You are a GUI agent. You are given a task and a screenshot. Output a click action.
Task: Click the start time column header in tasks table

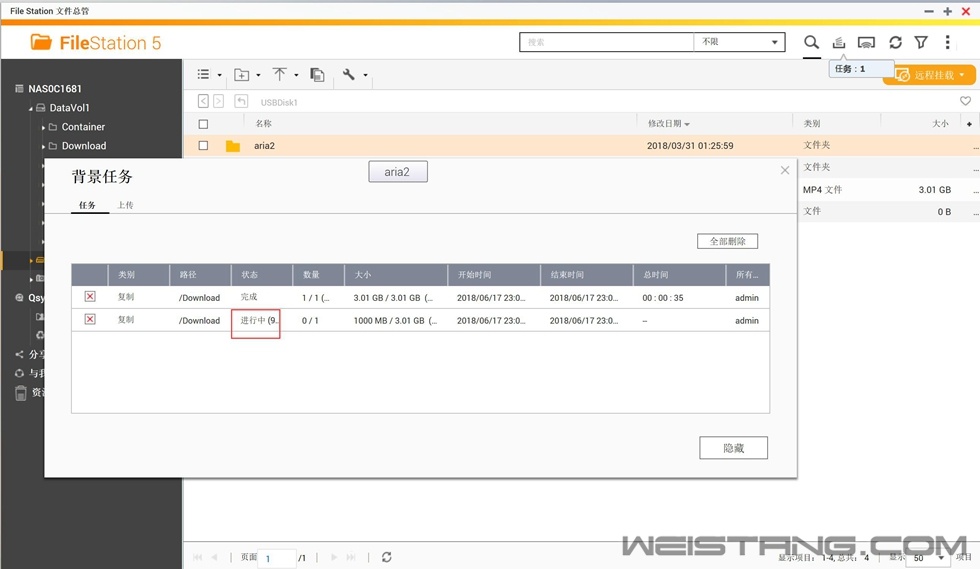tap(494, 274)
